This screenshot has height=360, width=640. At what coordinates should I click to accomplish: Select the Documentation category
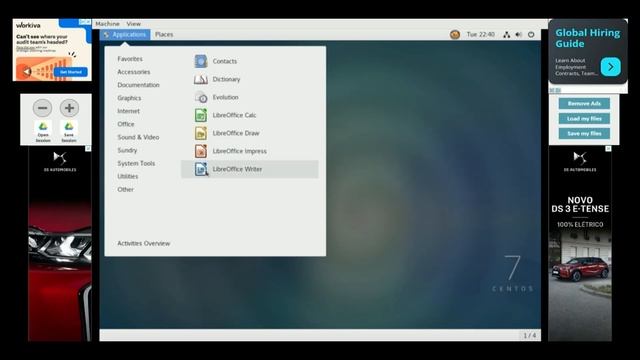(x=138, y=85)
